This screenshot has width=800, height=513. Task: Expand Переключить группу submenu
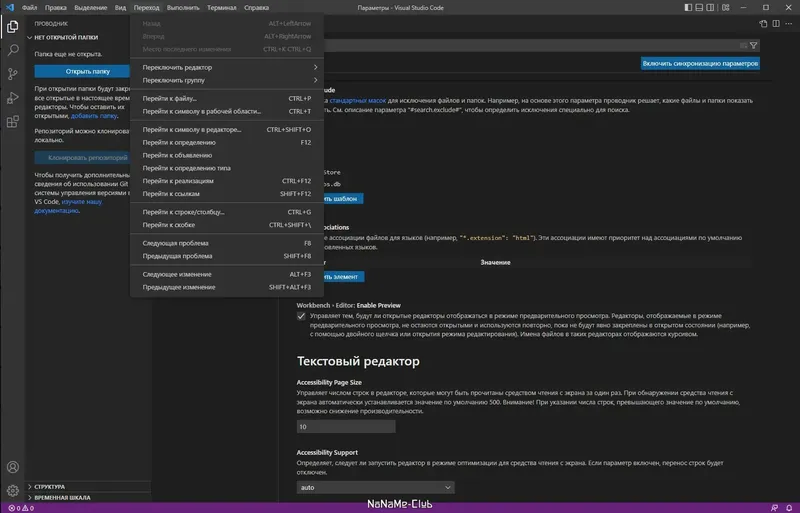[227, 80]
